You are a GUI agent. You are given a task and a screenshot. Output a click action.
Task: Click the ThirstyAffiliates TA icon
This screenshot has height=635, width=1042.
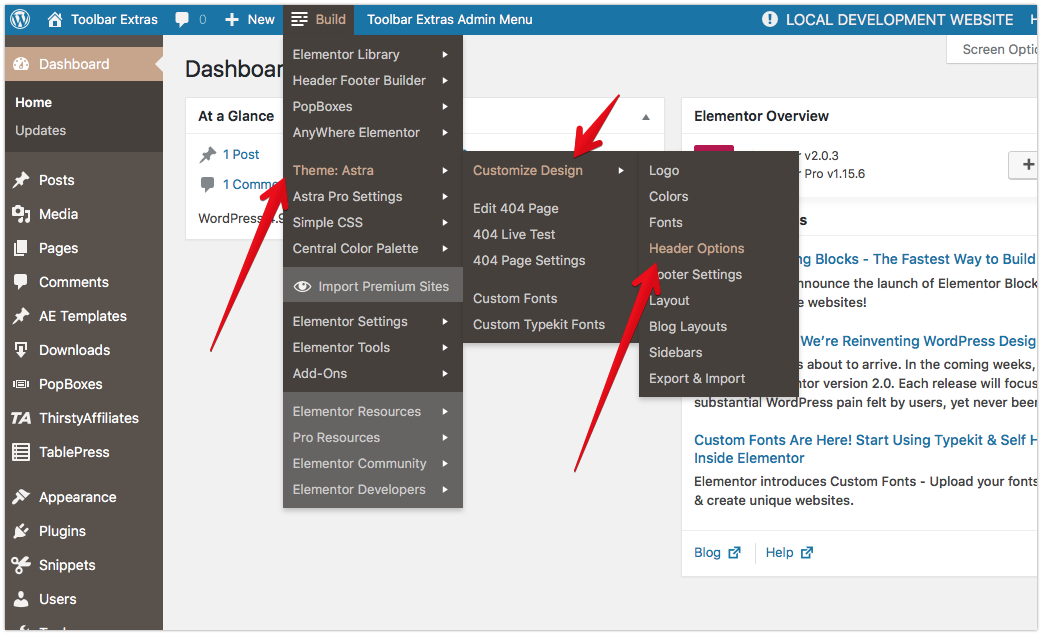click(21, 418)
